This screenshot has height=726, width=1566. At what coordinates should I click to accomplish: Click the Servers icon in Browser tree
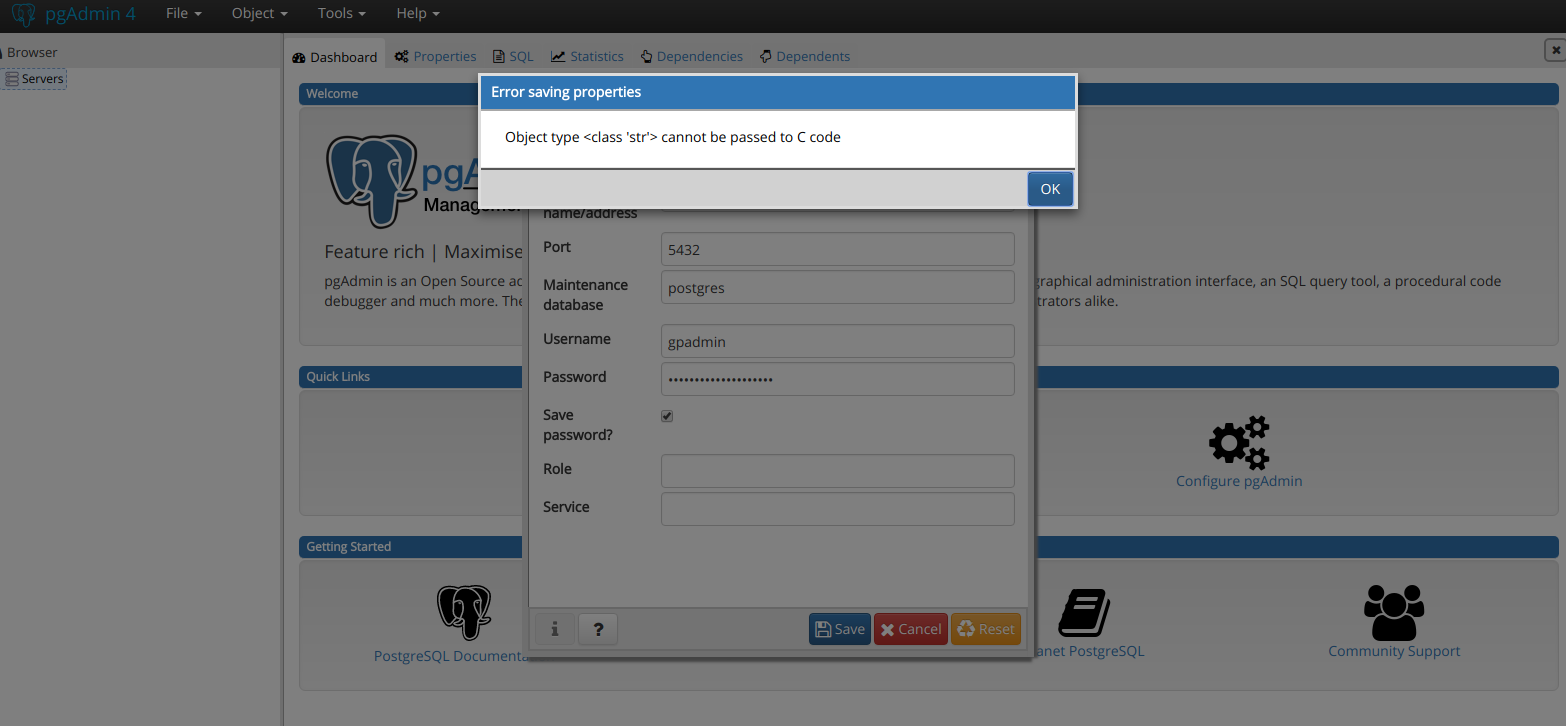12,79
